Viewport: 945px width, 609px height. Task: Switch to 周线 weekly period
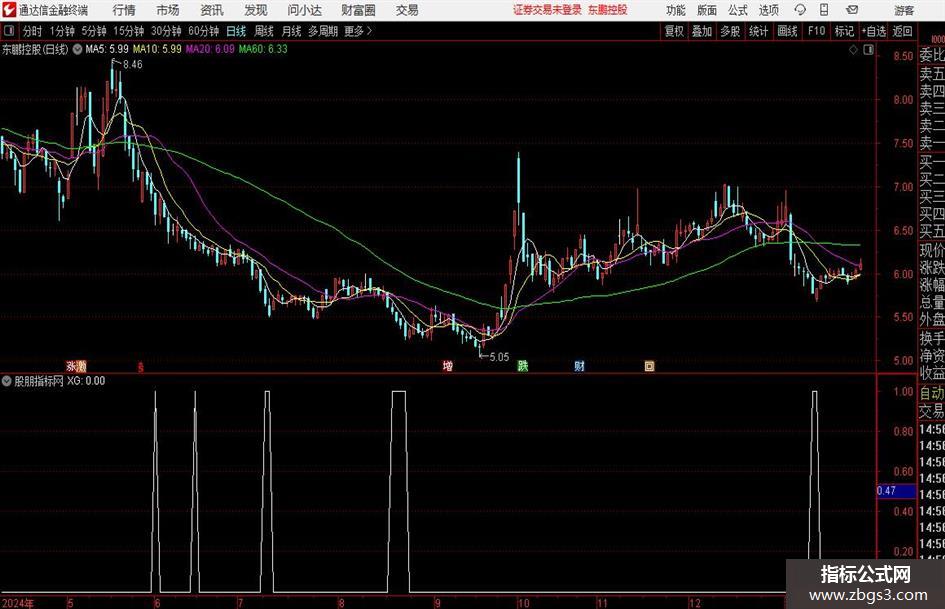[264, 31]
